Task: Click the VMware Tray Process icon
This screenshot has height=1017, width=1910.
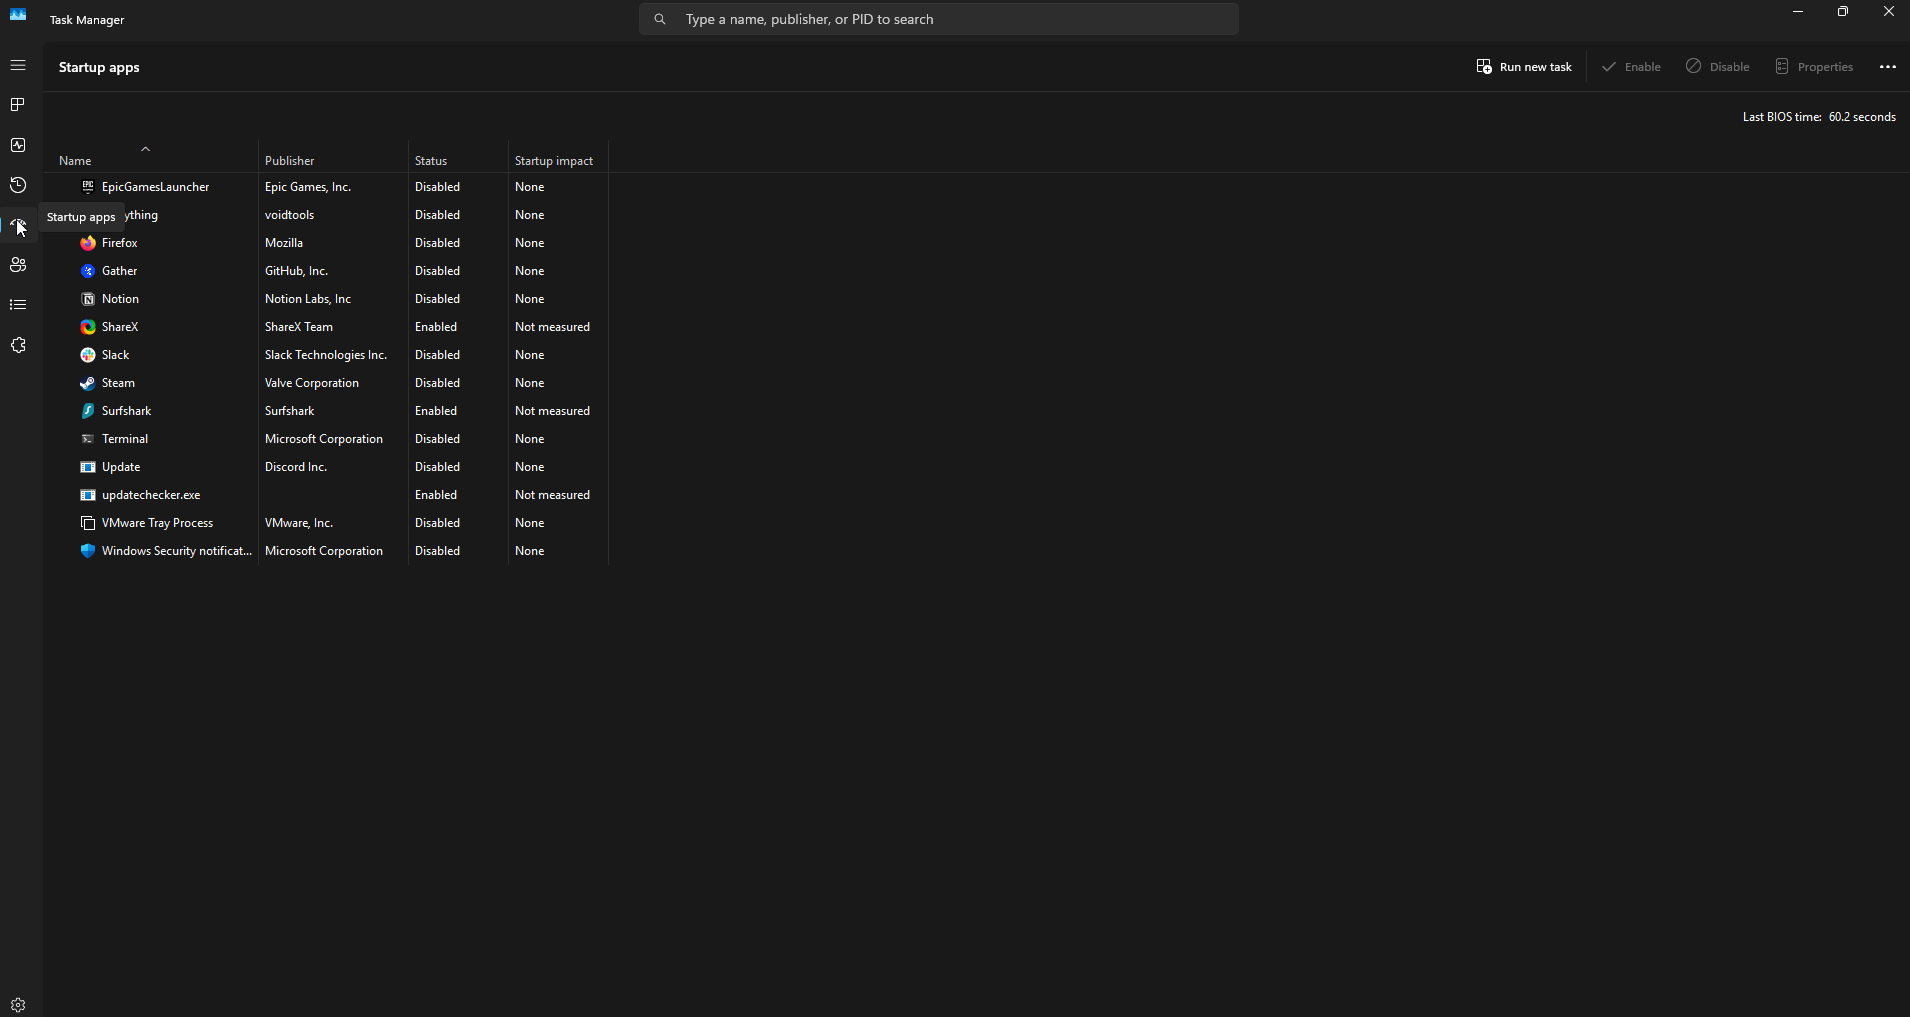Action: click(88, 523)
